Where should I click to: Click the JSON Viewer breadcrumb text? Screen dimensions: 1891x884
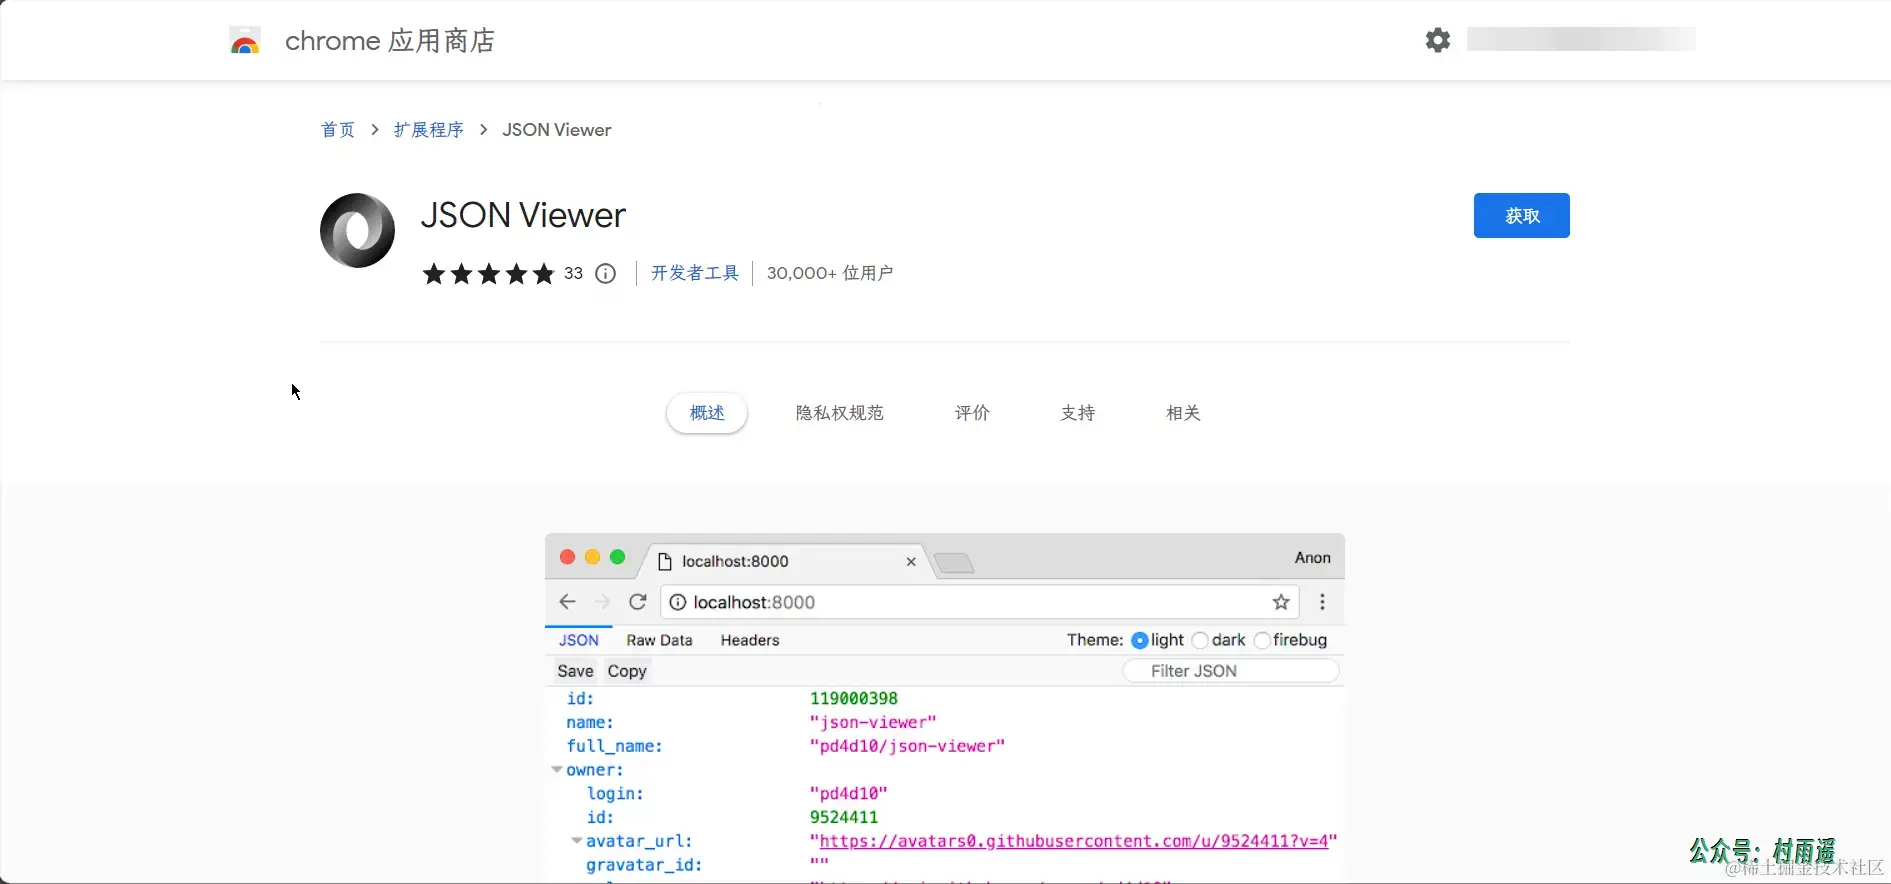coord(557,130)
